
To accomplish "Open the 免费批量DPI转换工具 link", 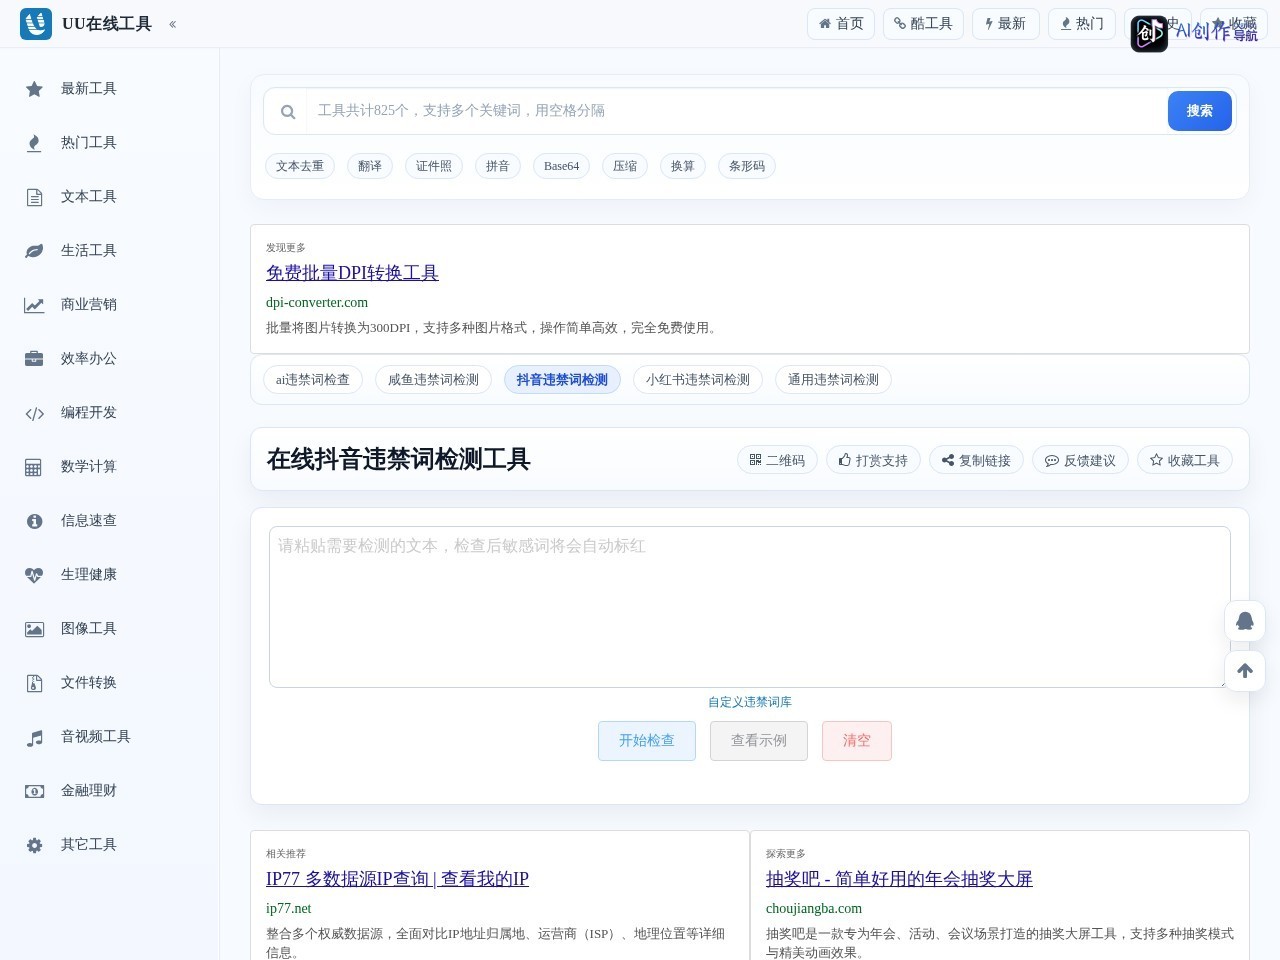I will click(352, 273).
